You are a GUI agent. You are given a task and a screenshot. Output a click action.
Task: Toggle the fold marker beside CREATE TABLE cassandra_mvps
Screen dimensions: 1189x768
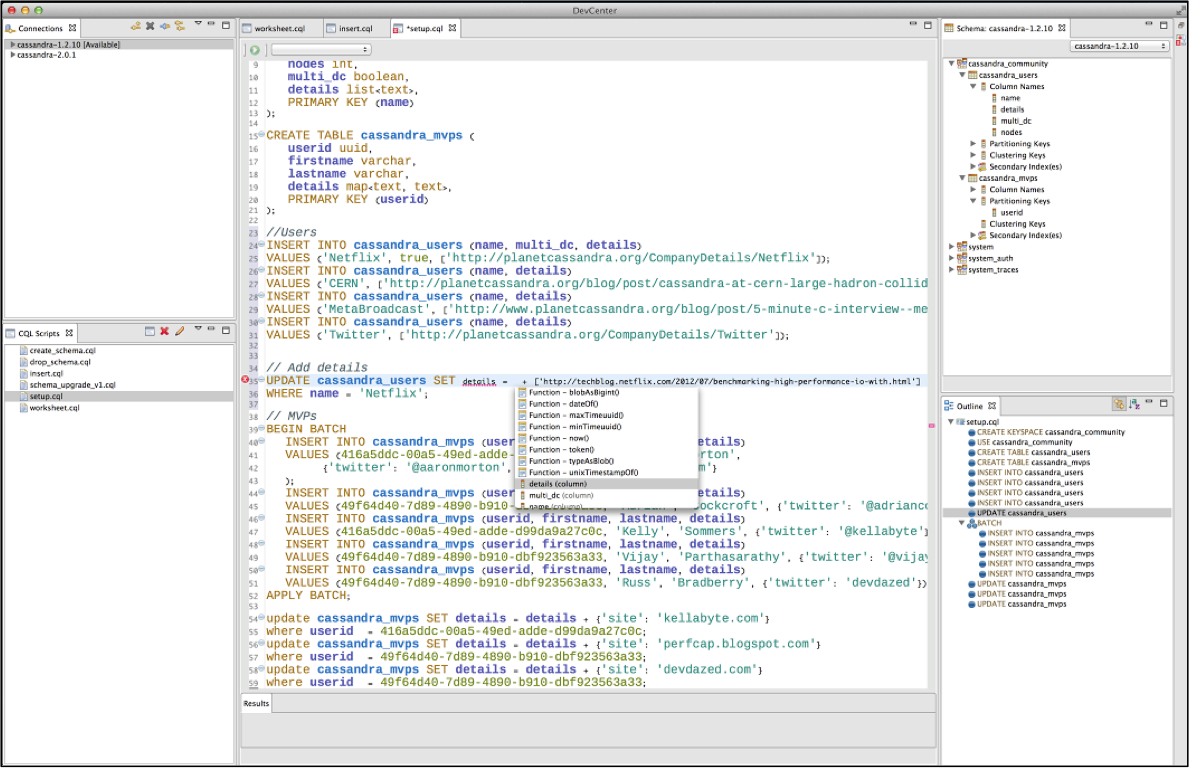[x=261, y=135]
